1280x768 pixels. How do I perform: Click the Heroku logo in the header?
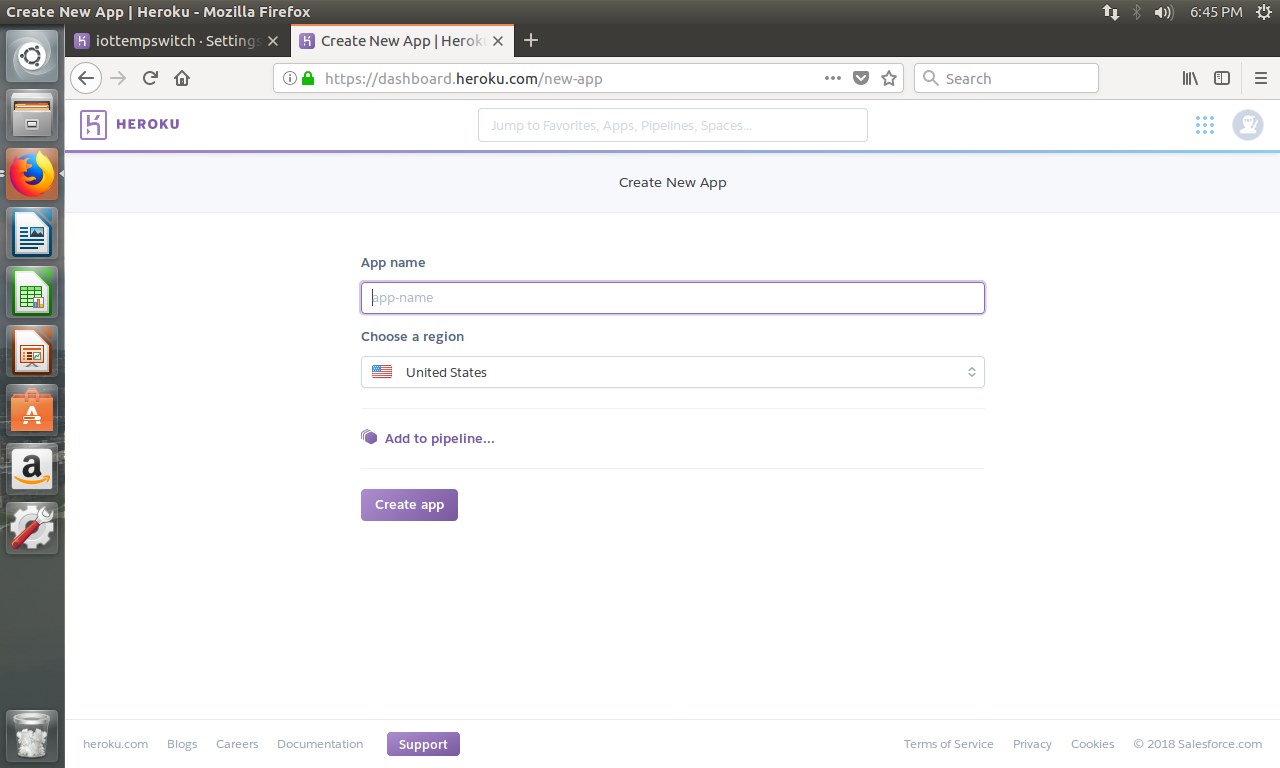pyautogui.click(x=93, y=125)
